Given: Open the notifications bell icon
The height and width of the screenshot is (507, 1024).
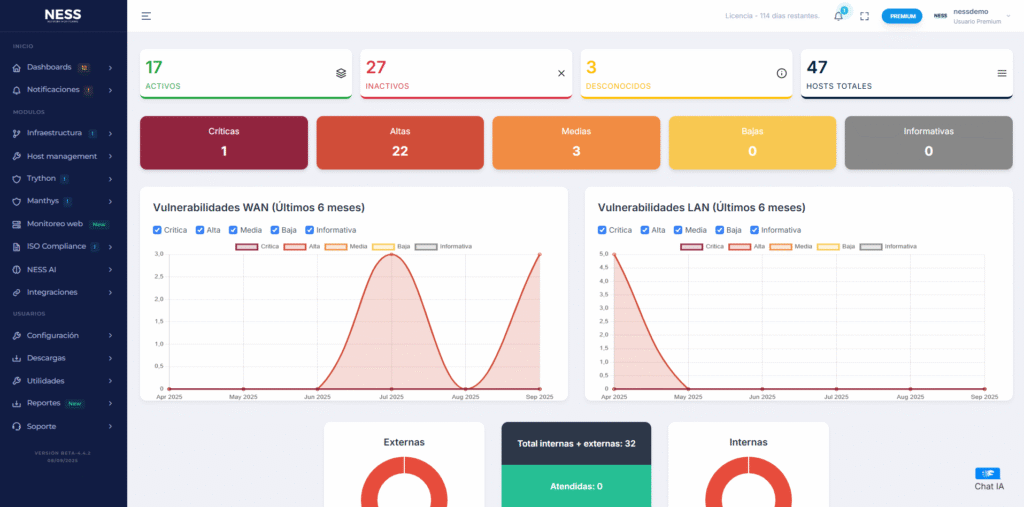Looking at the screenshot, I should (x=838, y=16).
